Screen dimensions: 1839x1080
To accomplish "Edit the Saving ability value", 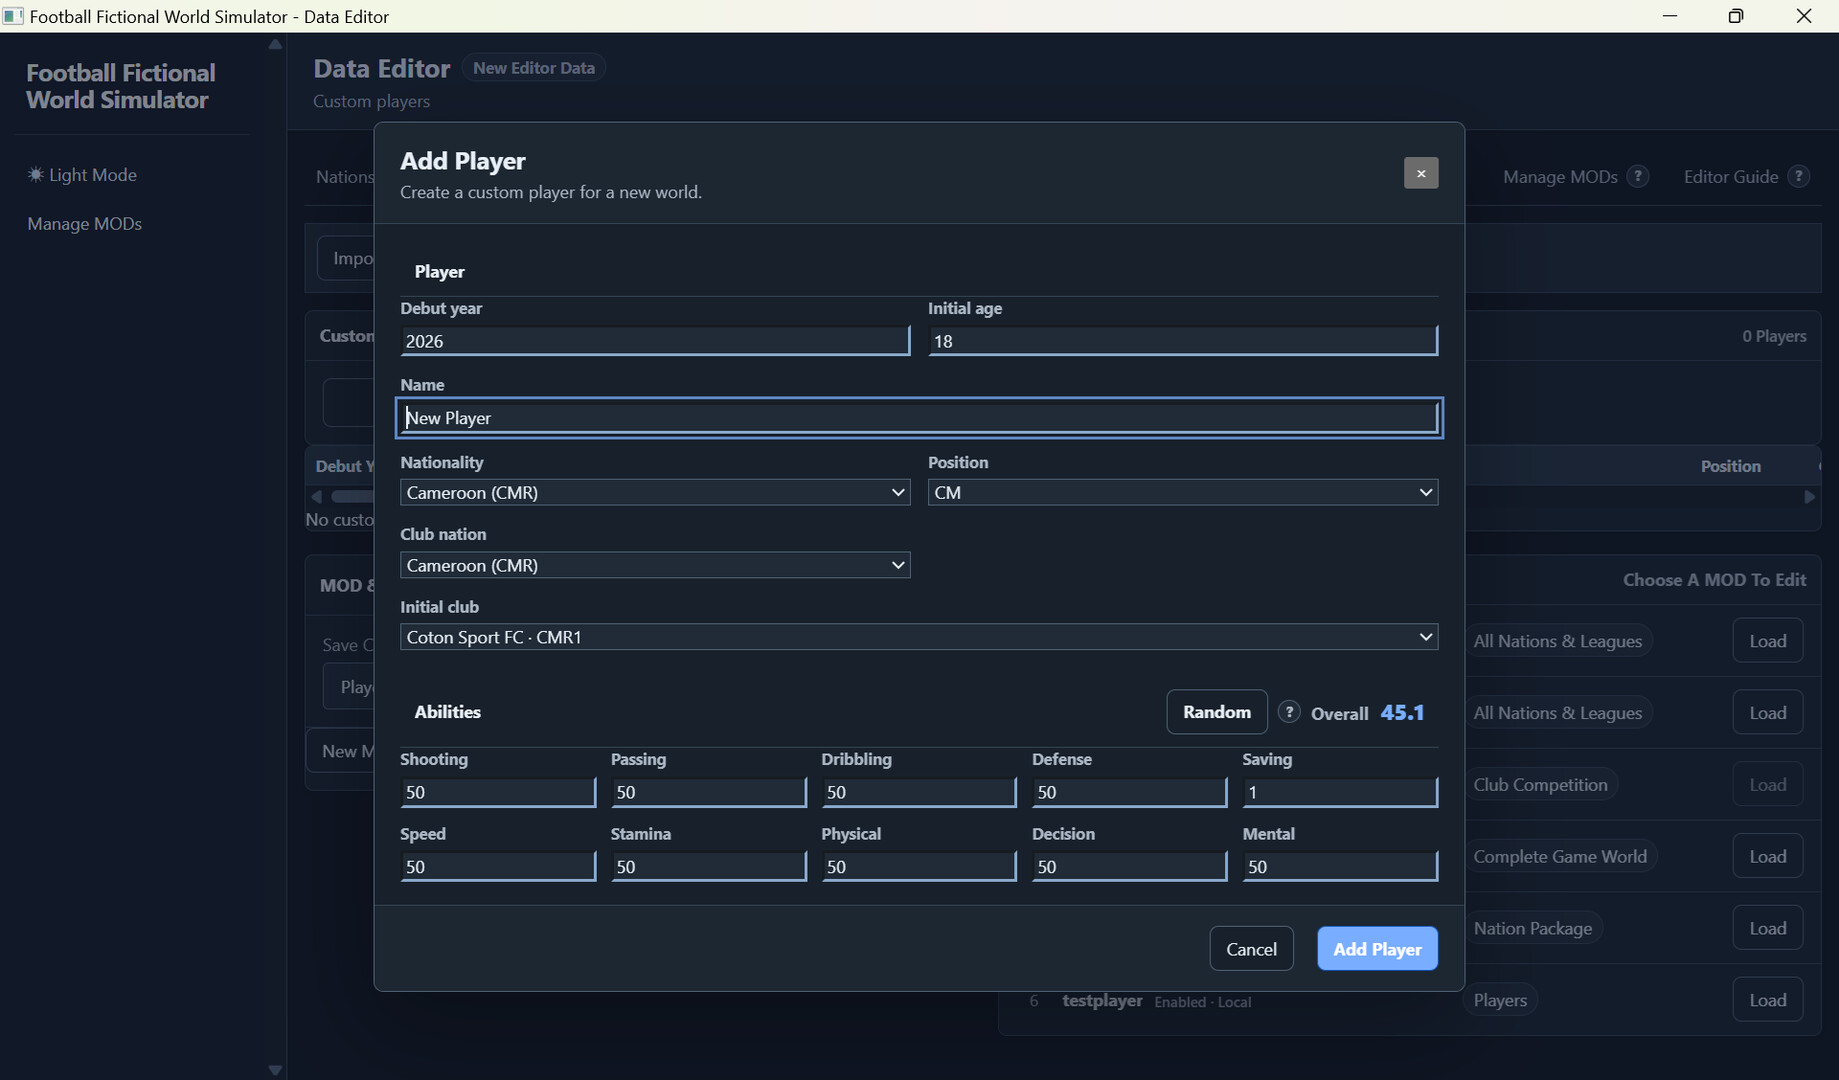I will pyautogui.click(x=1340, y=792).
